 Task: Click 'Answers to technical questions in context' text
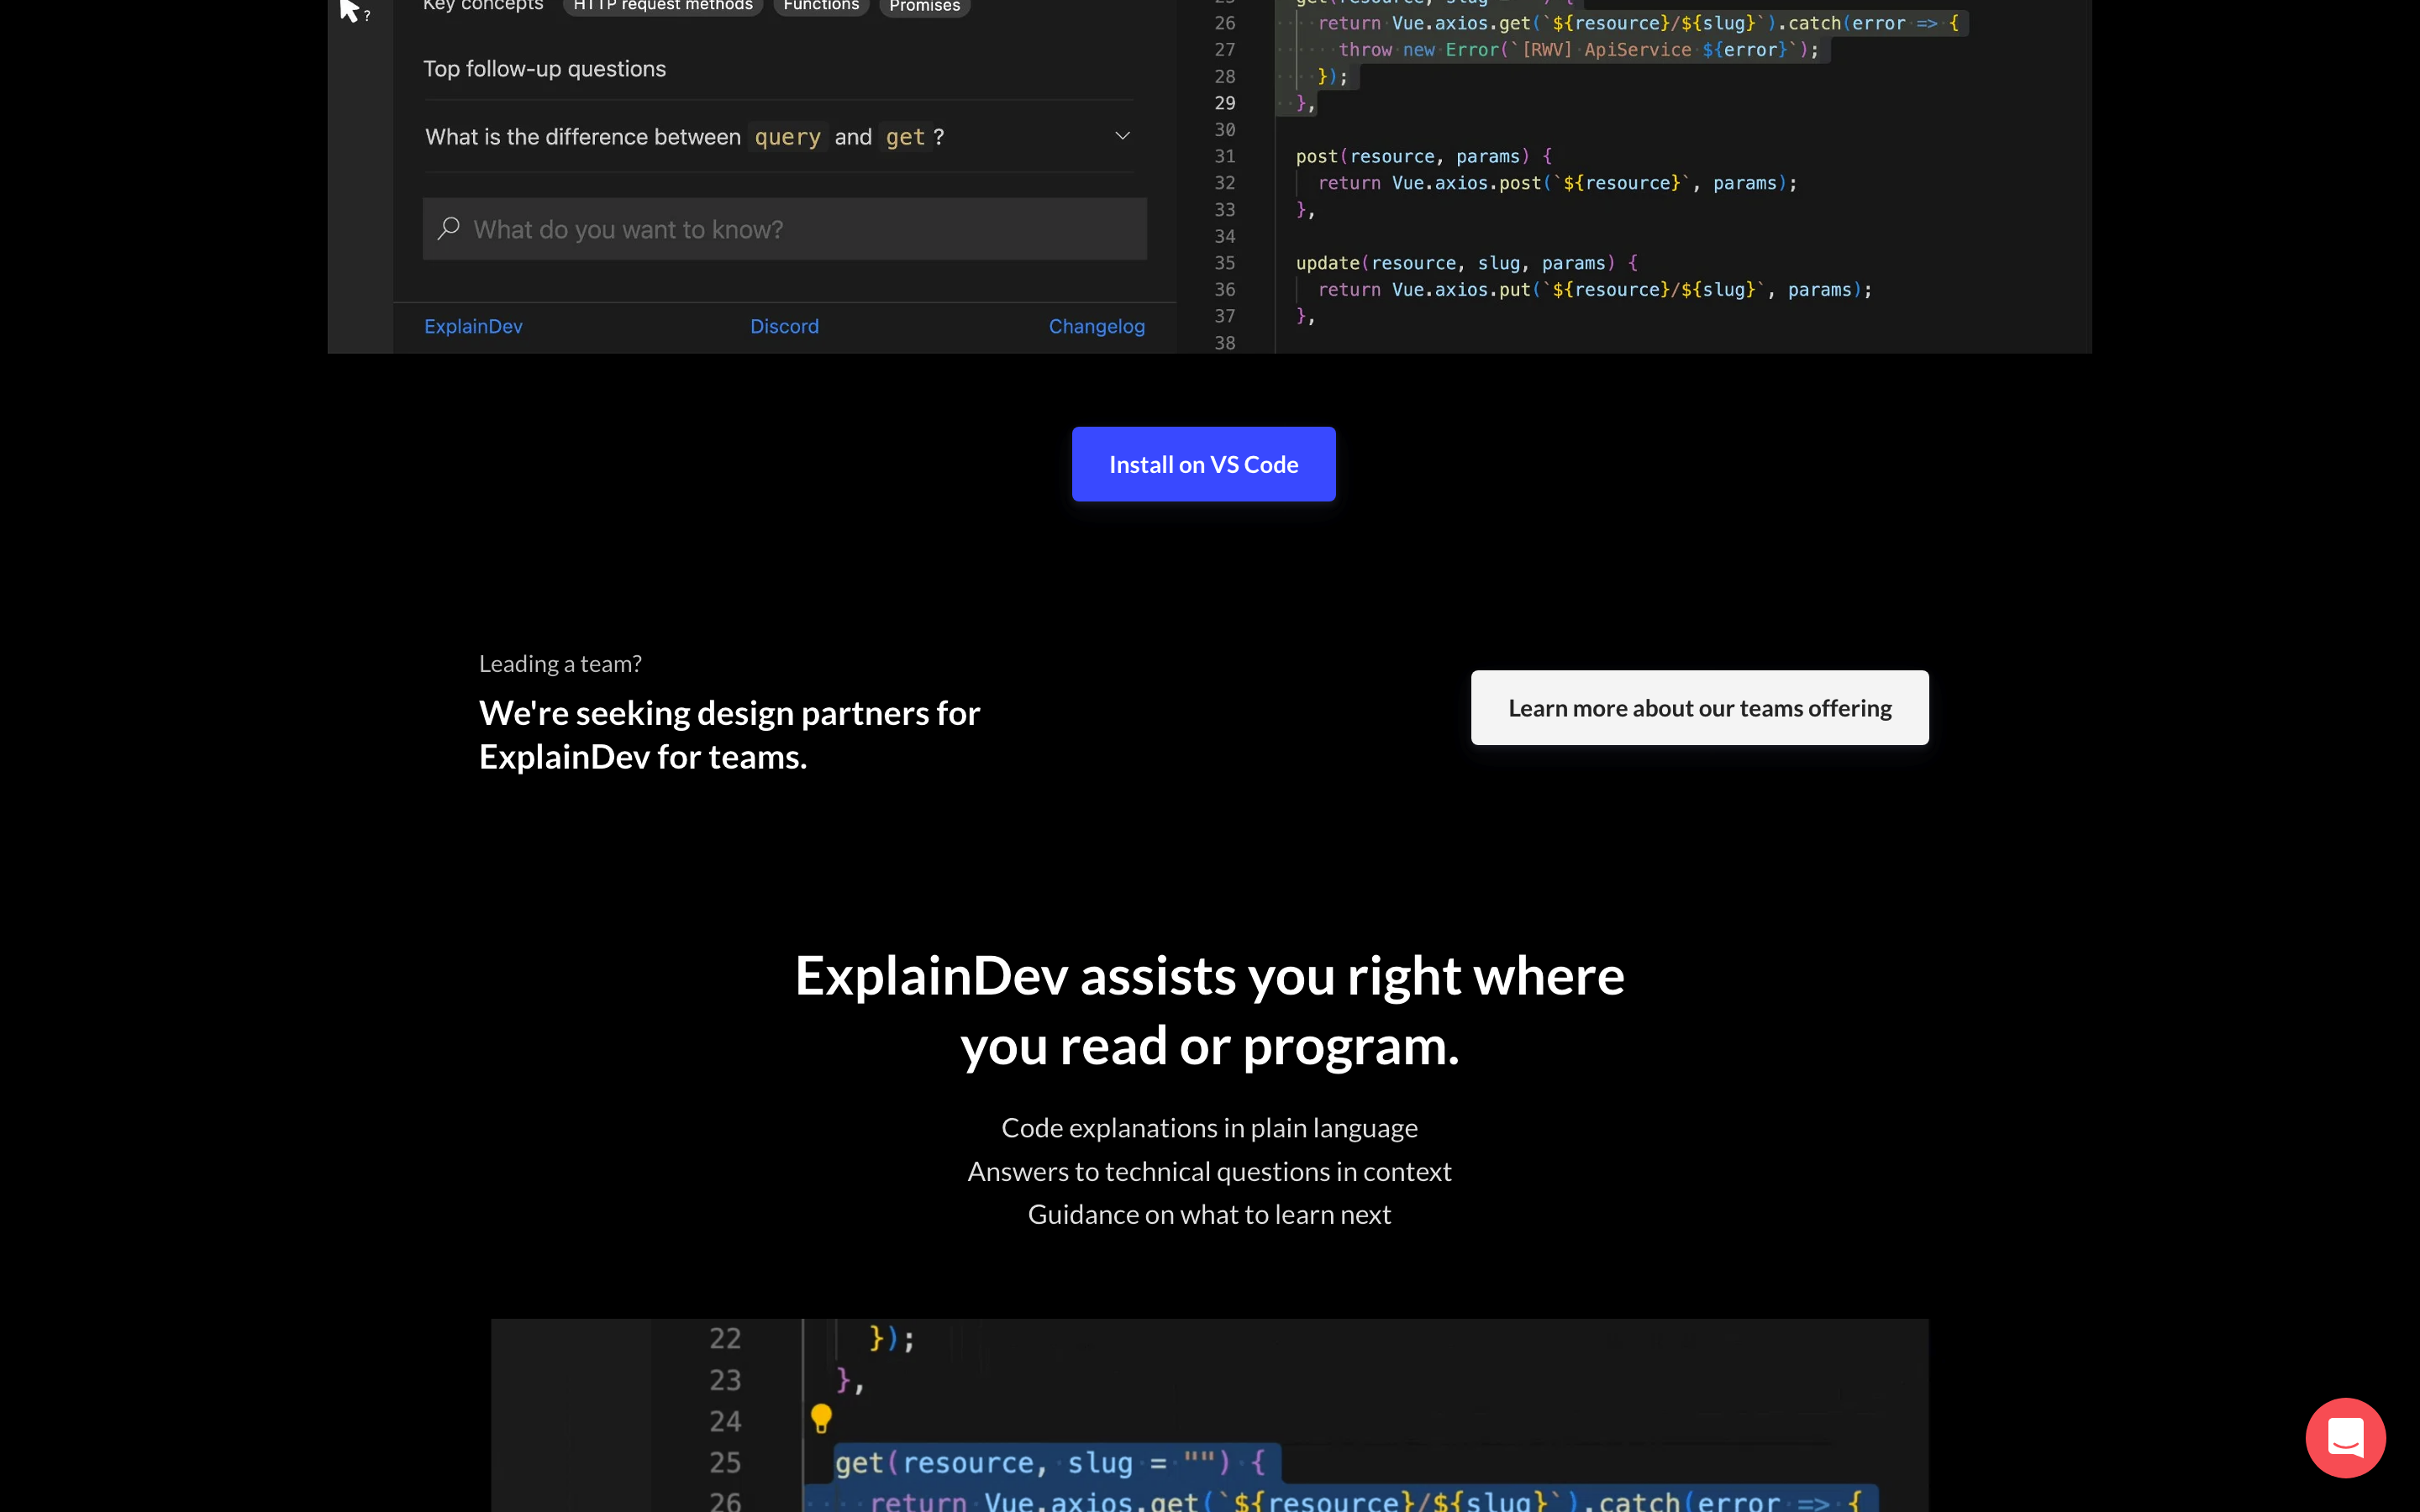point(1209,1171)
